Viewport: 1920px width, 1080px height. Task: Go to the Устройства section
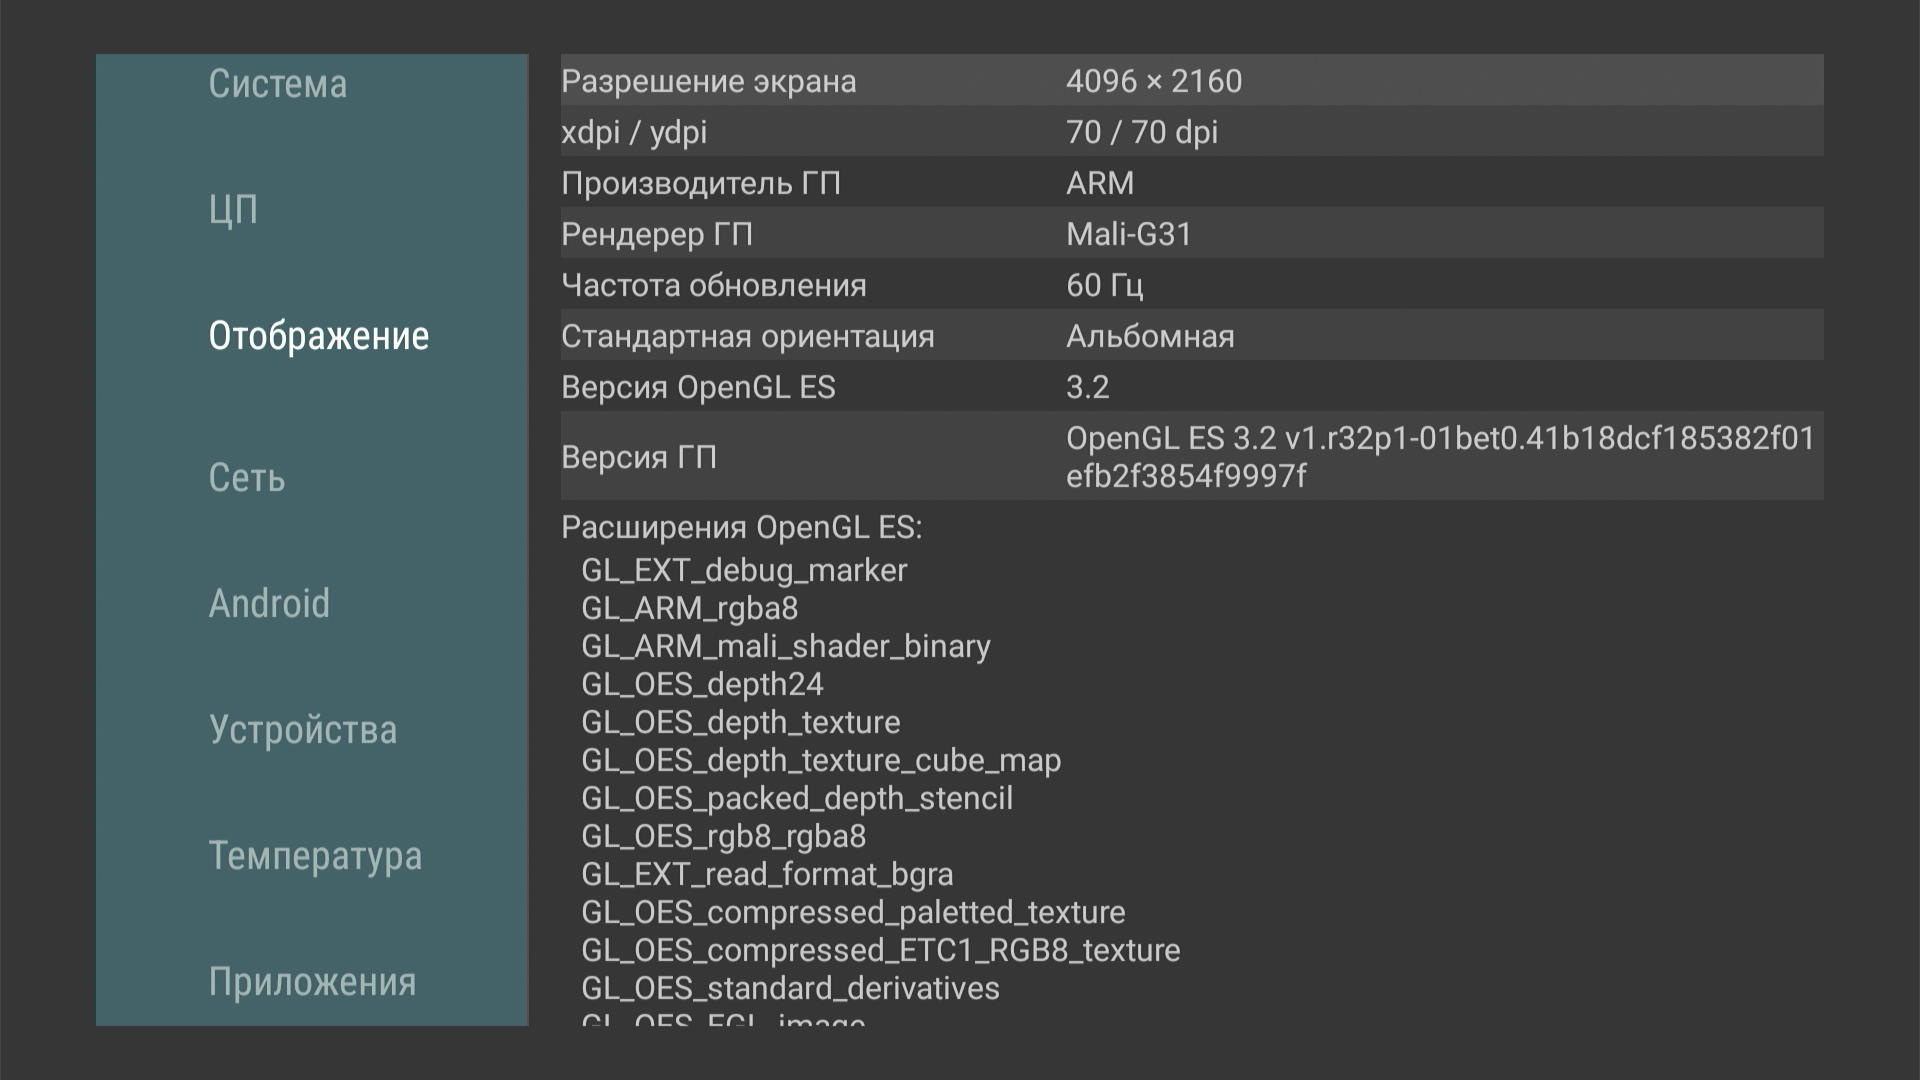[x=303, y=730]
